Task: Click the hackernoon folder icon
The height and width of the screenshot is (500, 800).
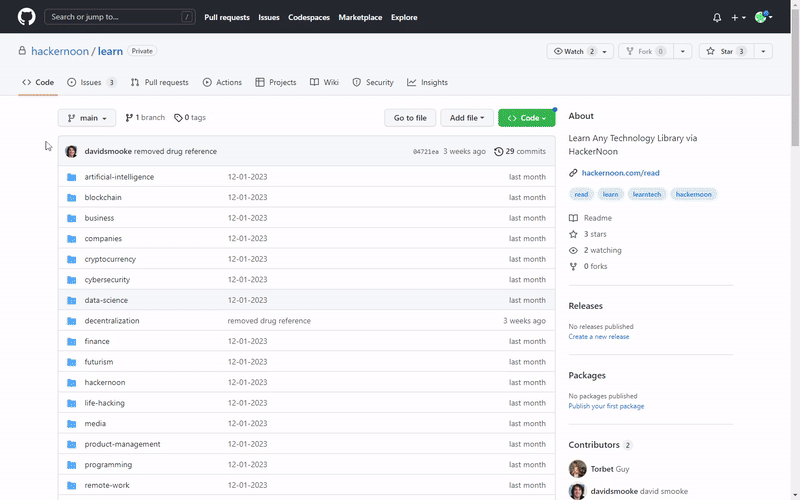Action: point(71,383)
